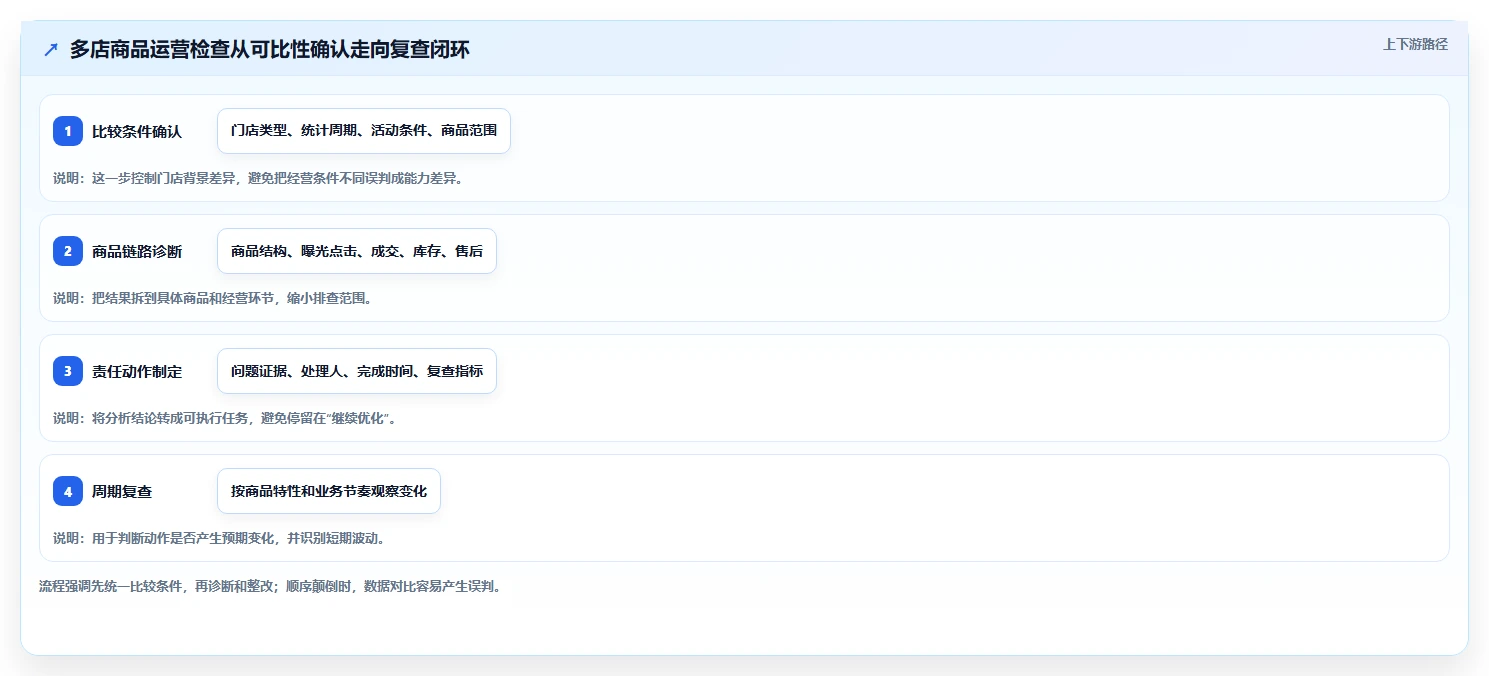Click the 周期复查 step name
Screen dimensions: 1489x676
[122, 491]
